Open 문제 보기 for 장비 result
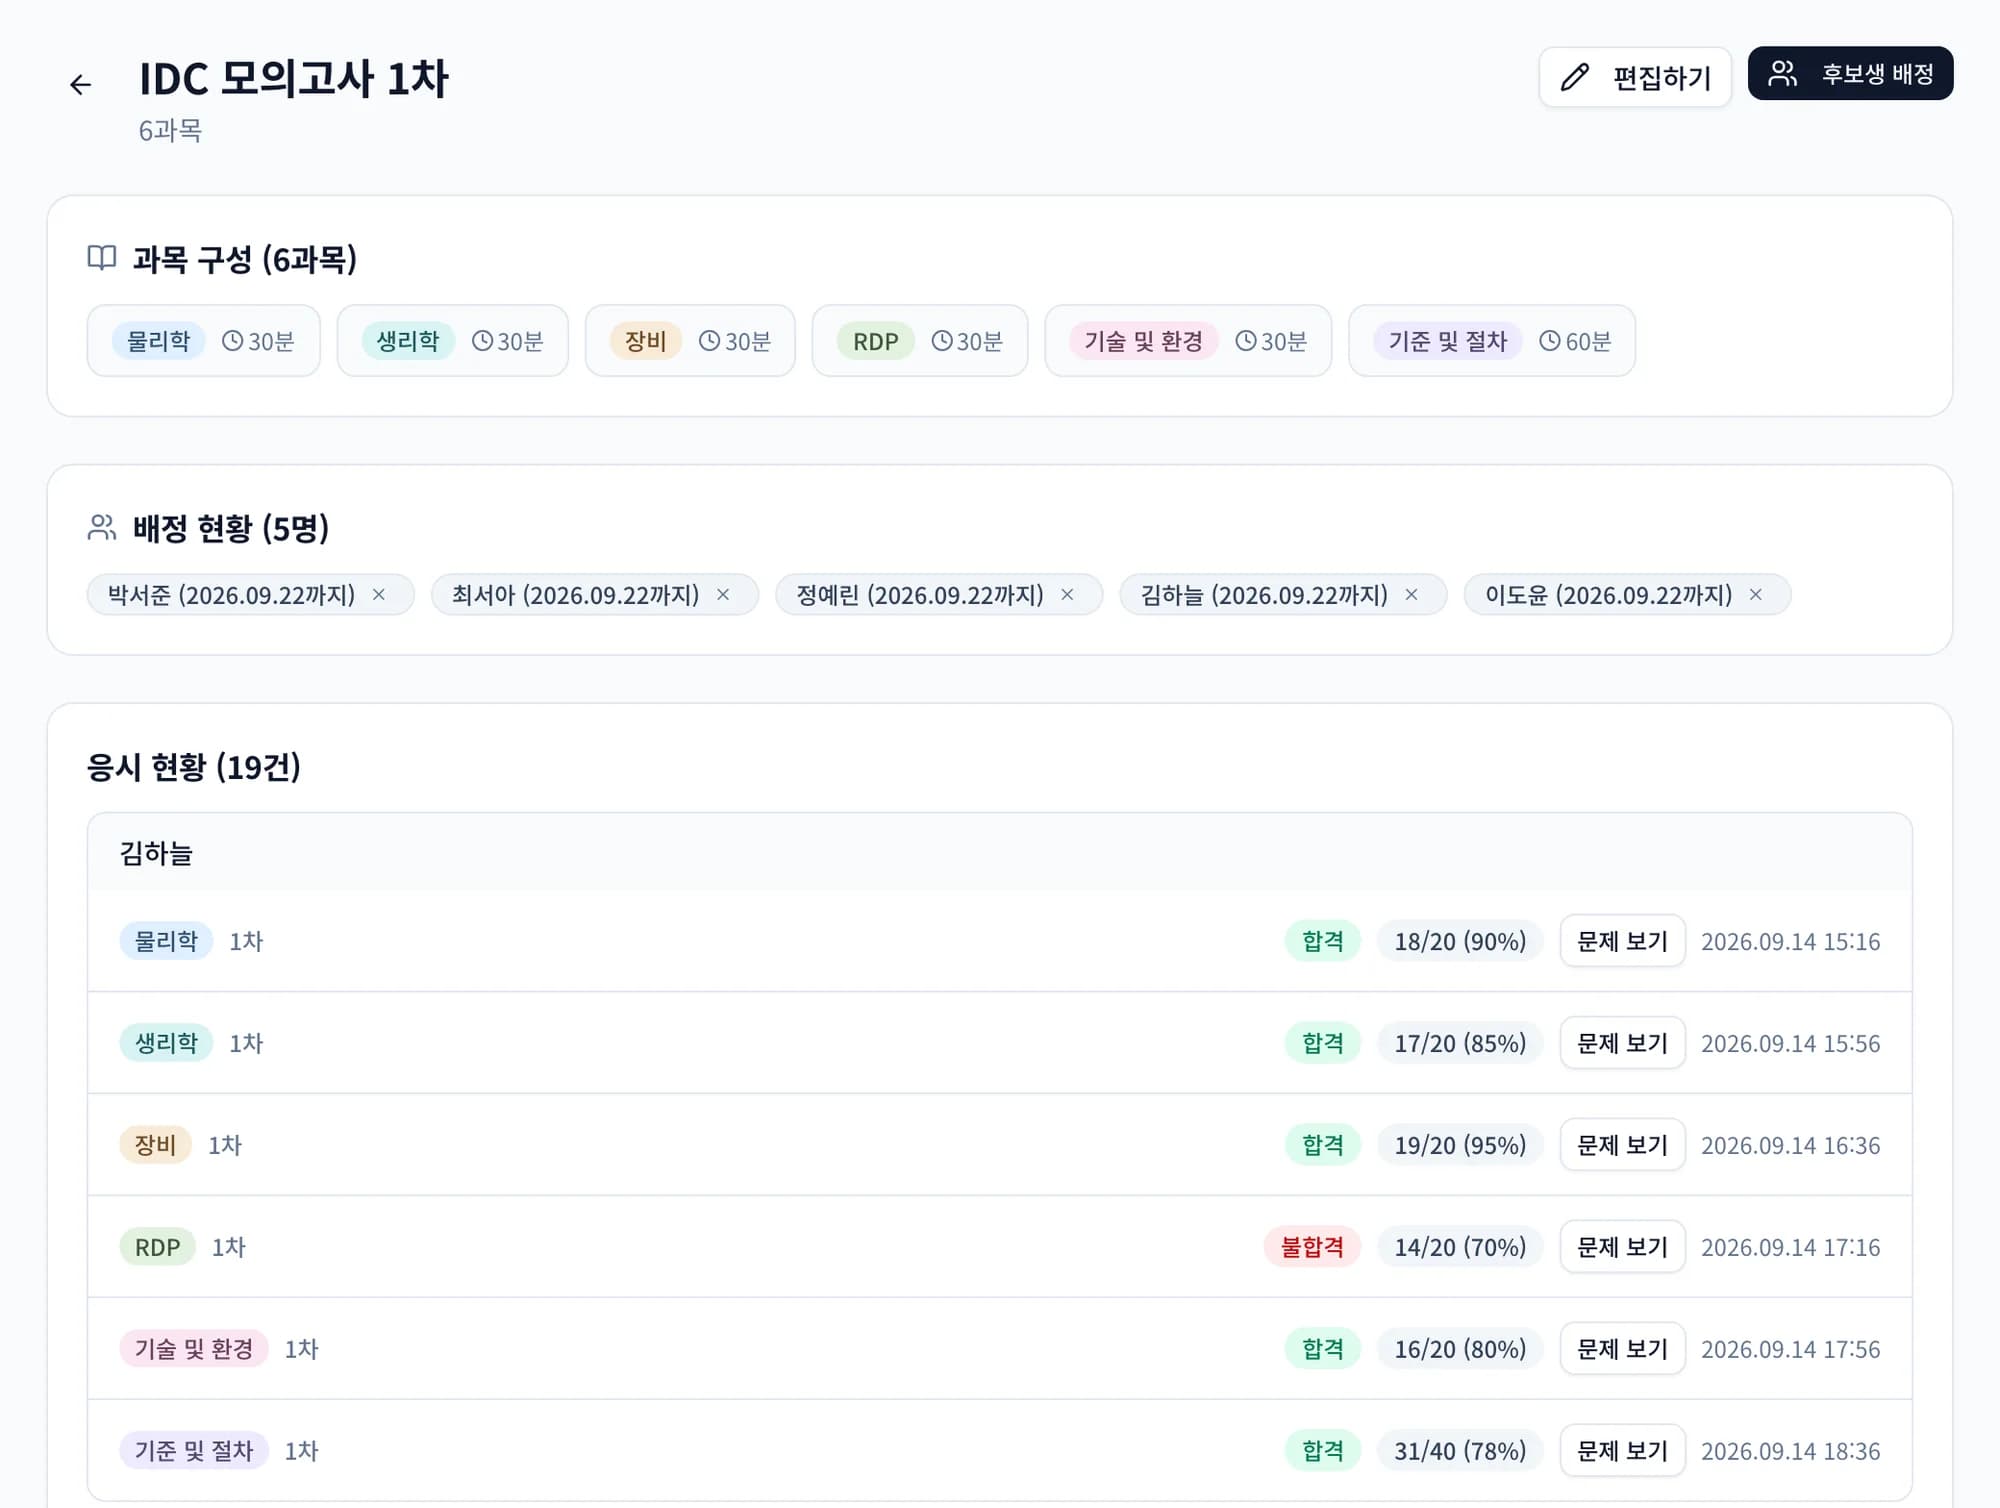The image size is (2000, 1508). point(1622,1145)
